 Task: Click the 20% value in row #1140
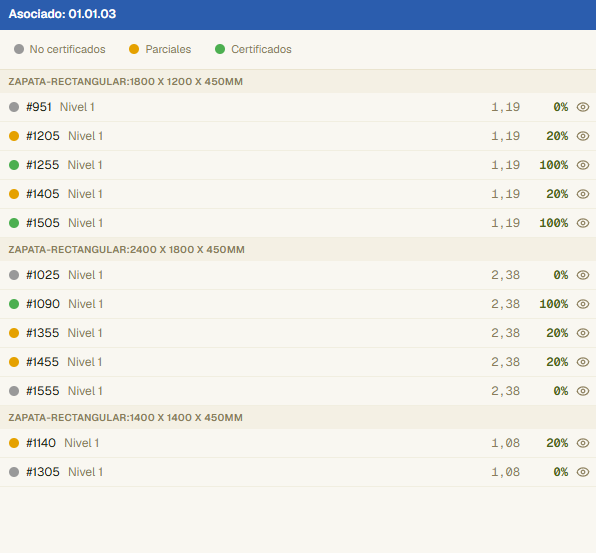coord(557,443)
